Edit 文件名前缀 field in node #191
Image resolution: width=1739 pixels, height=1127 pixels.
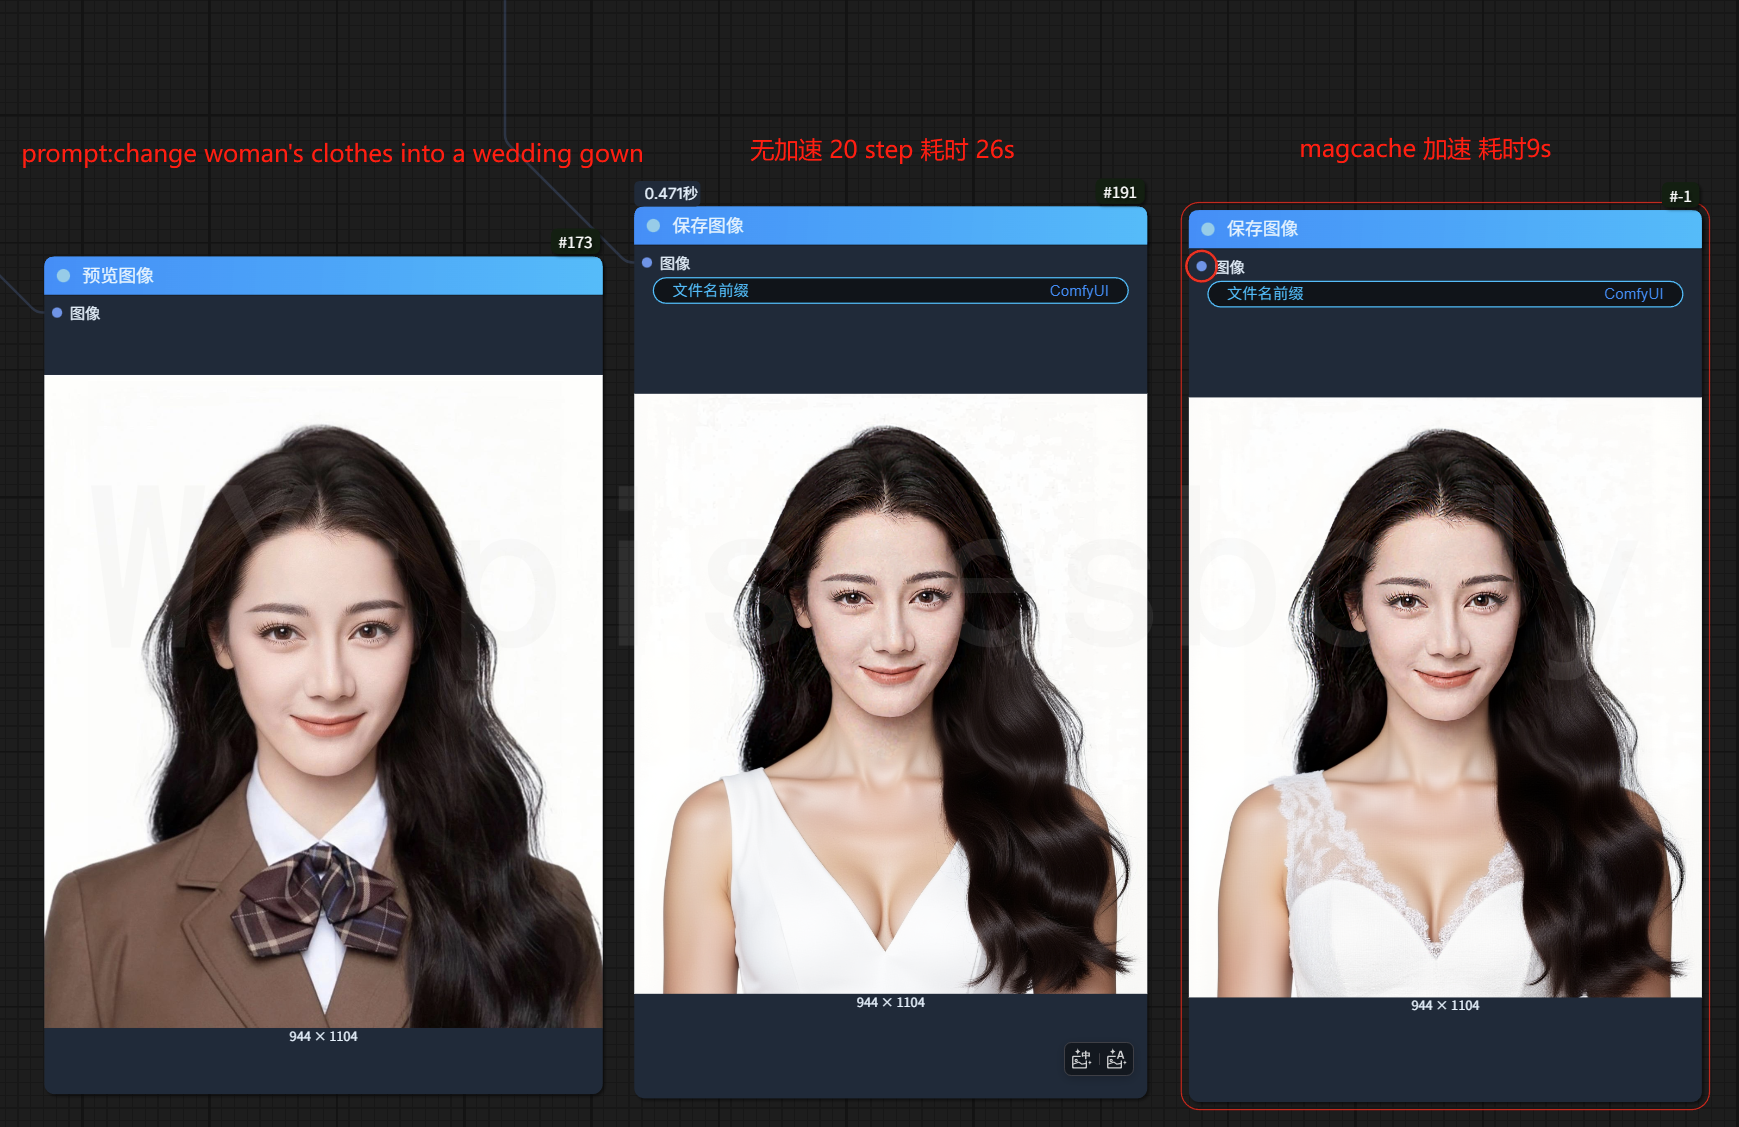pyautogui.click(x=890, y=291)
